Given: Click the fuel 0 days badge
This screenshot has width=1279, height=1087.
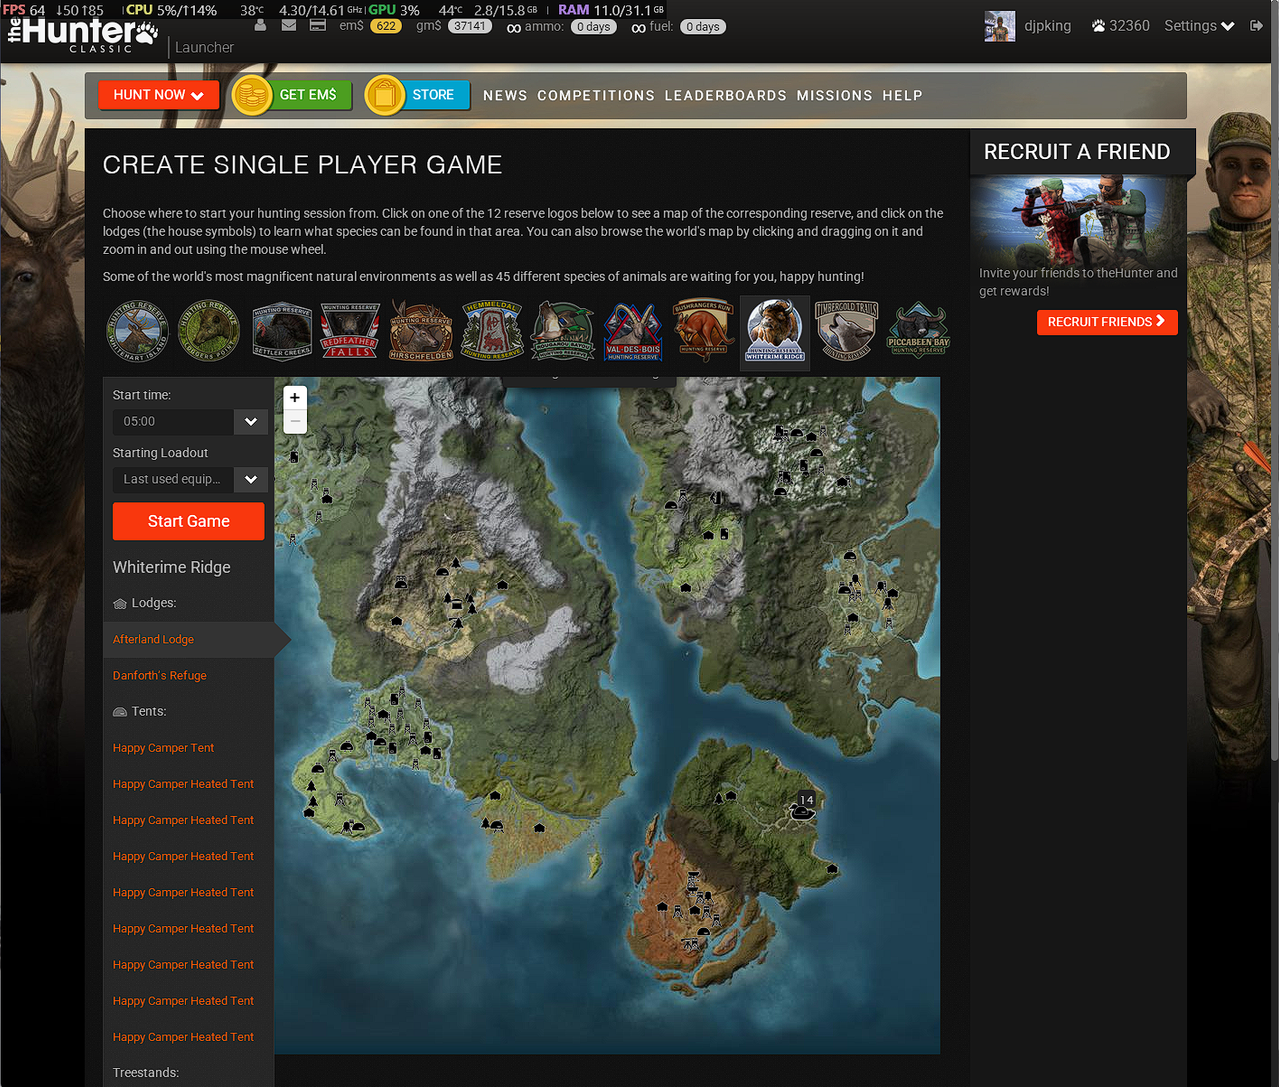Looking at the screenshot, I should (x=703, y=27).
